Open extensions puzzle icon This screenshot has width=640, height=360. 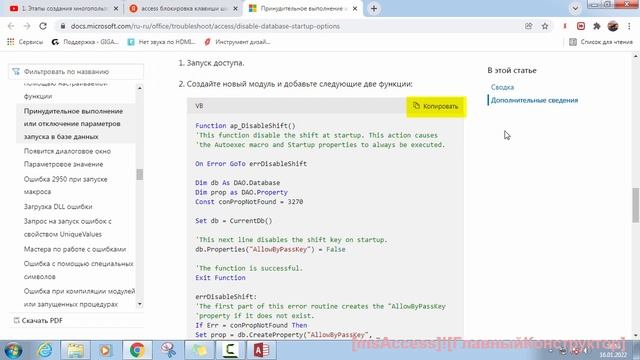(597, 26)
